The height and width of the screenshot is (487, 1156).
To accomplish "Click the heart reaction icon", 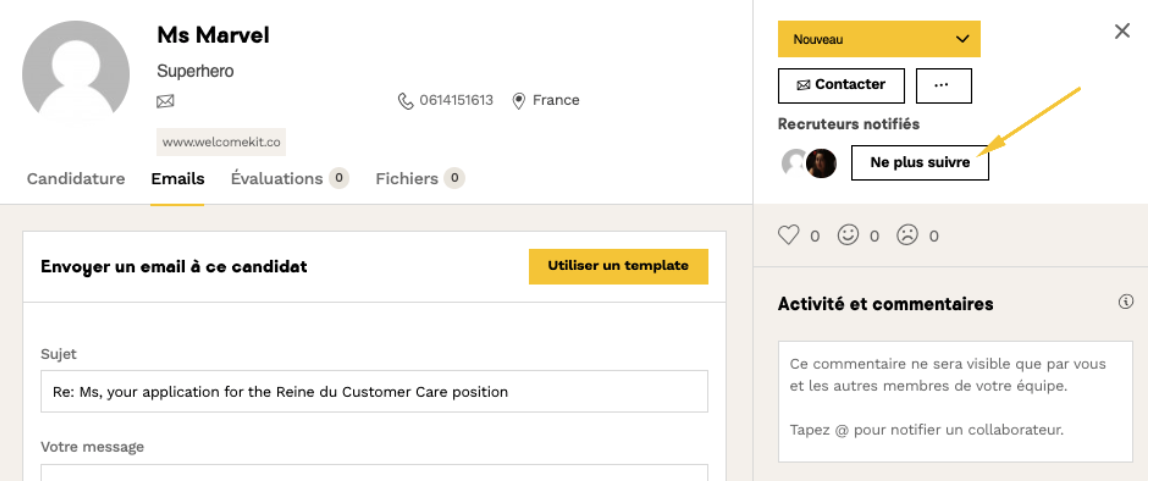I will (789, 235).
